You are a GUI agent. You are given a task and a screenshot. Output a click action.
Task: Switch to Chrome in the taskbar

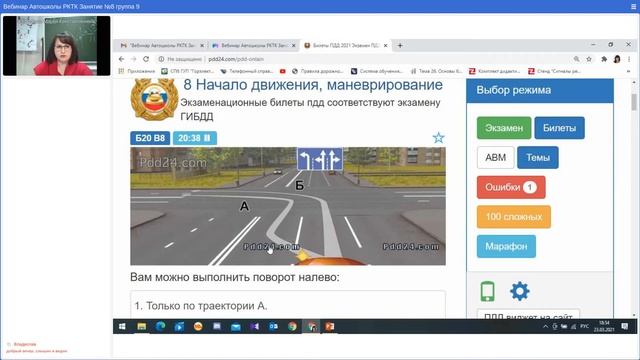[x=292, y=326]
